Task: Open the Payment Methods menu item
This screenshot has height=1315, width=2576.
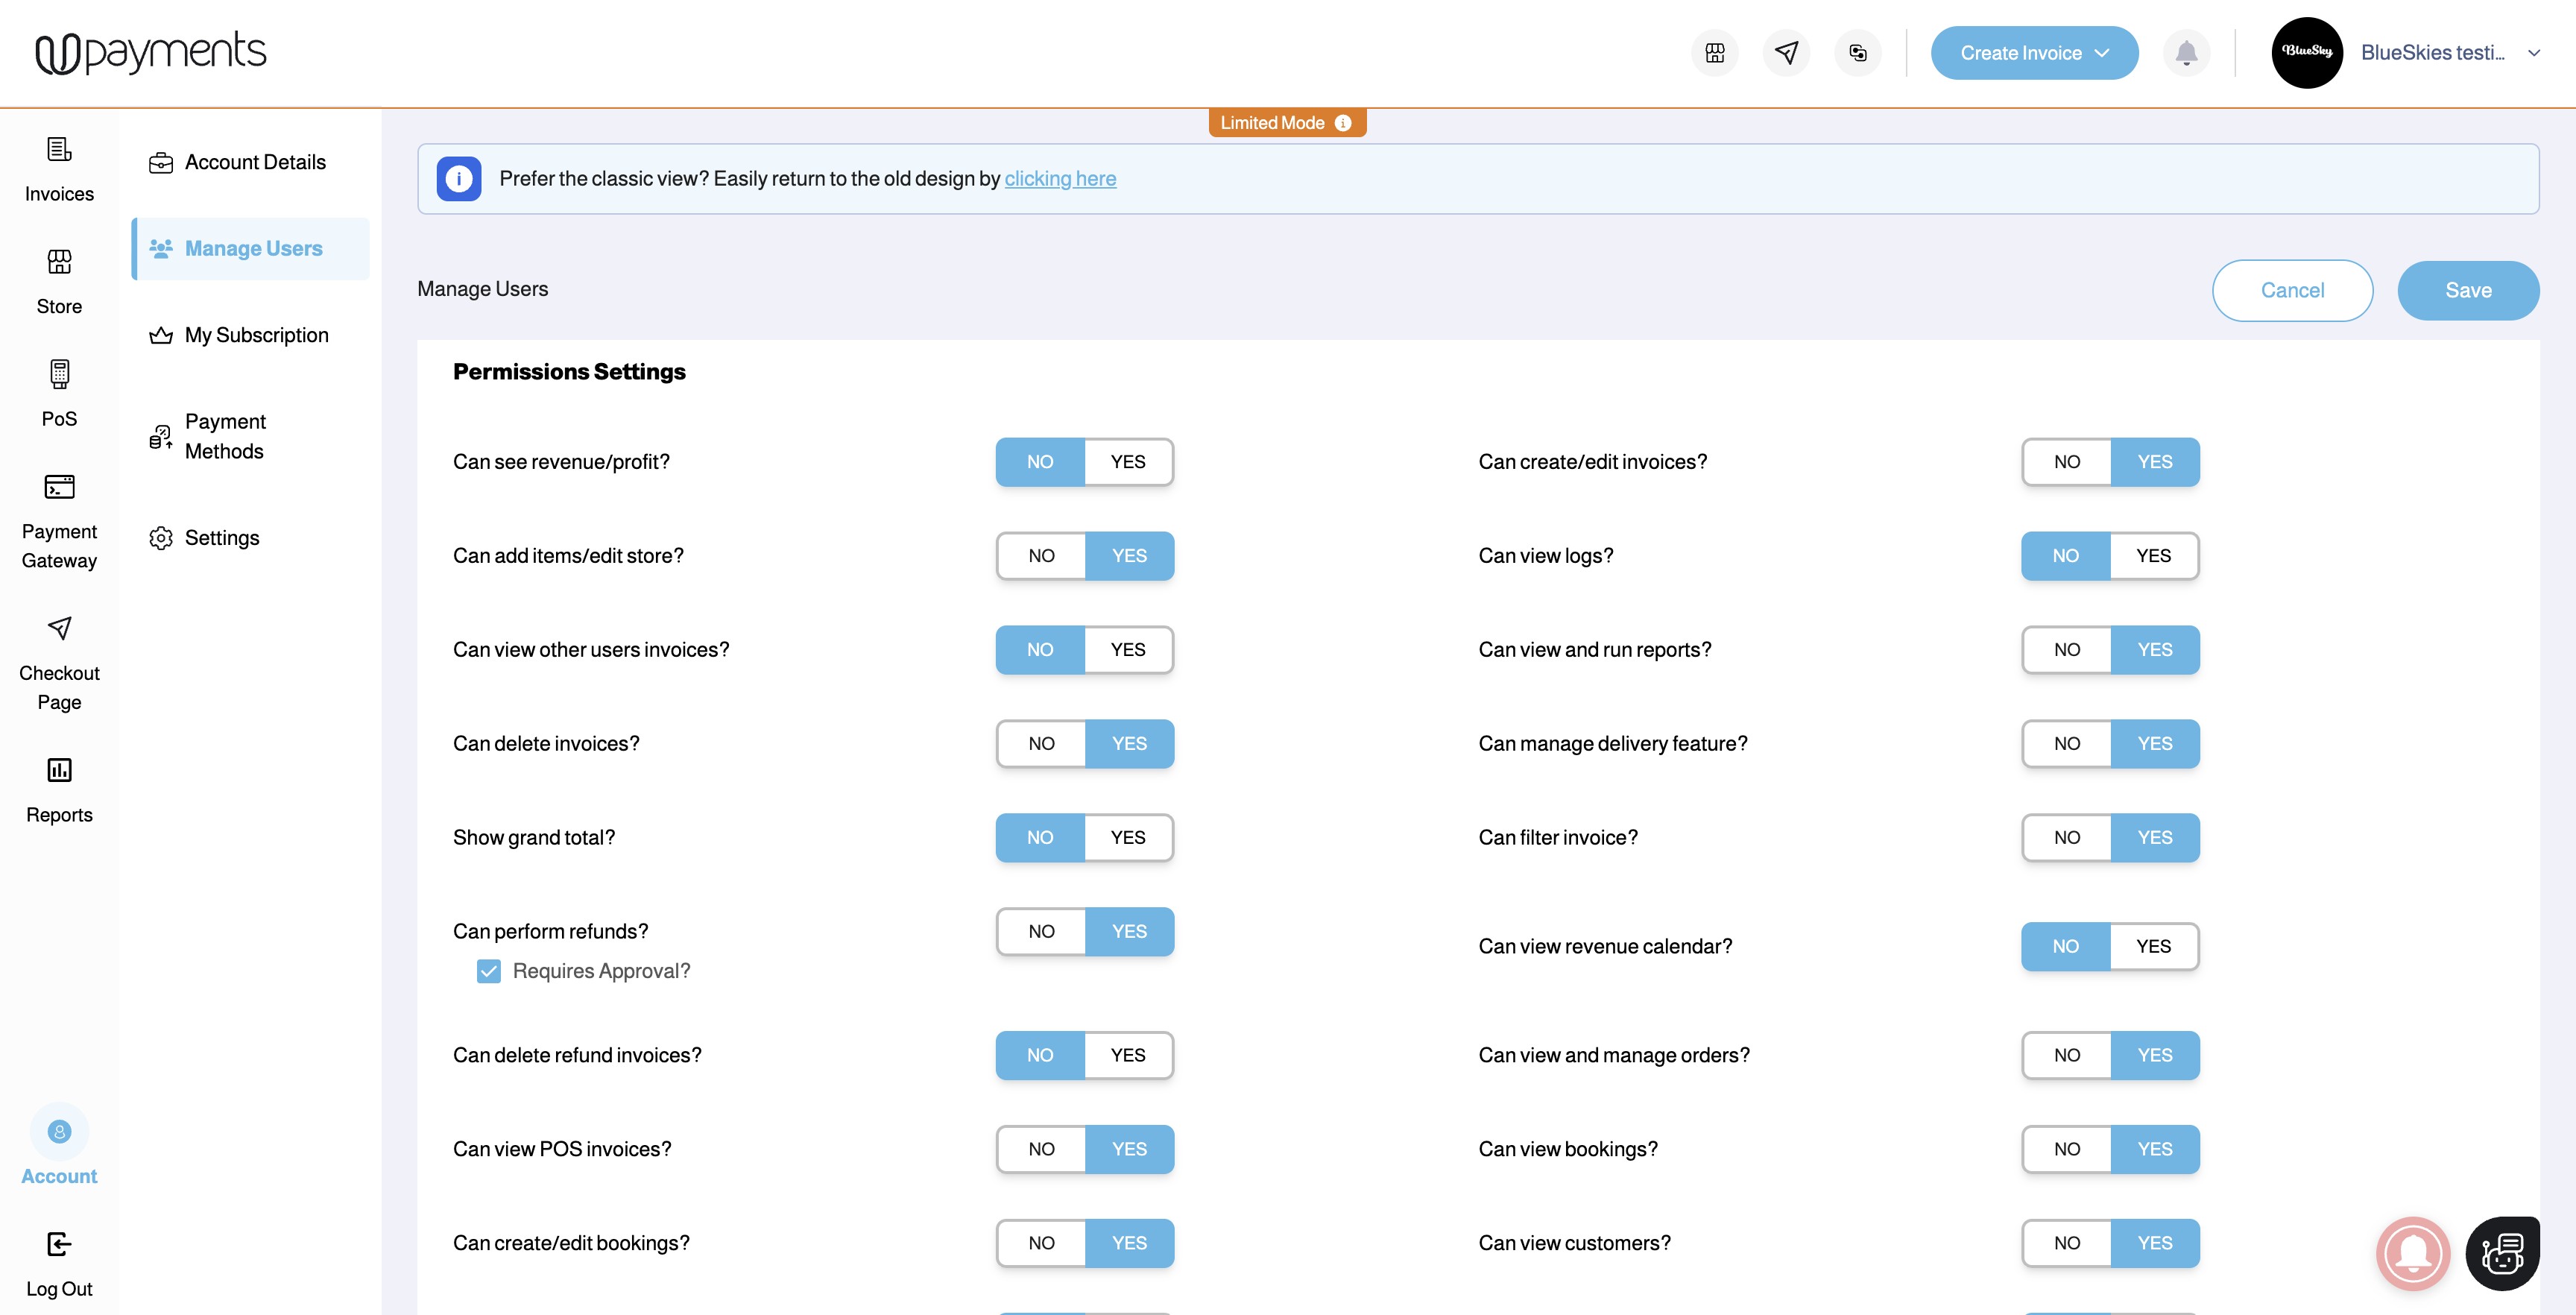Action: tap(225, 436)
